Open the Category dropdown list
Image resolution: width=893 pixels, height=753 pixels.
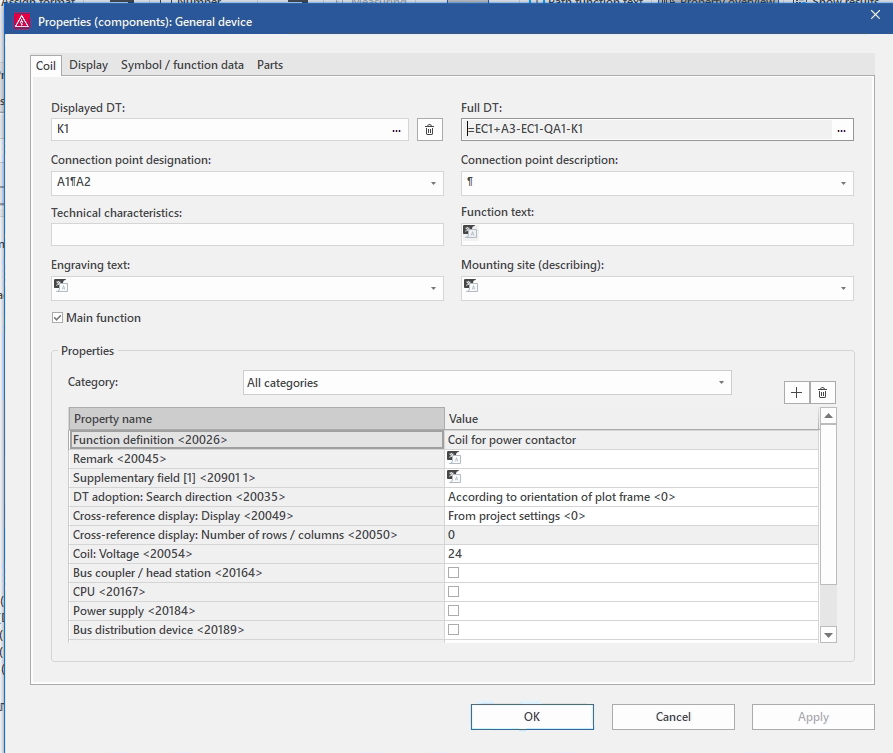(721, 383)
